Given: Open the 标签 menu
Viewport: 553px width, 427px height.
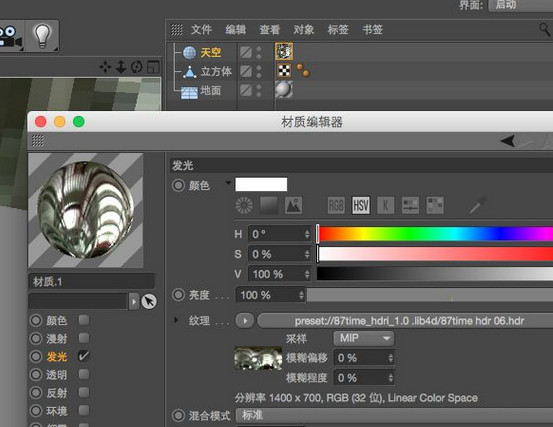Looking at the screenshot, I should click(x=338, y=30).
